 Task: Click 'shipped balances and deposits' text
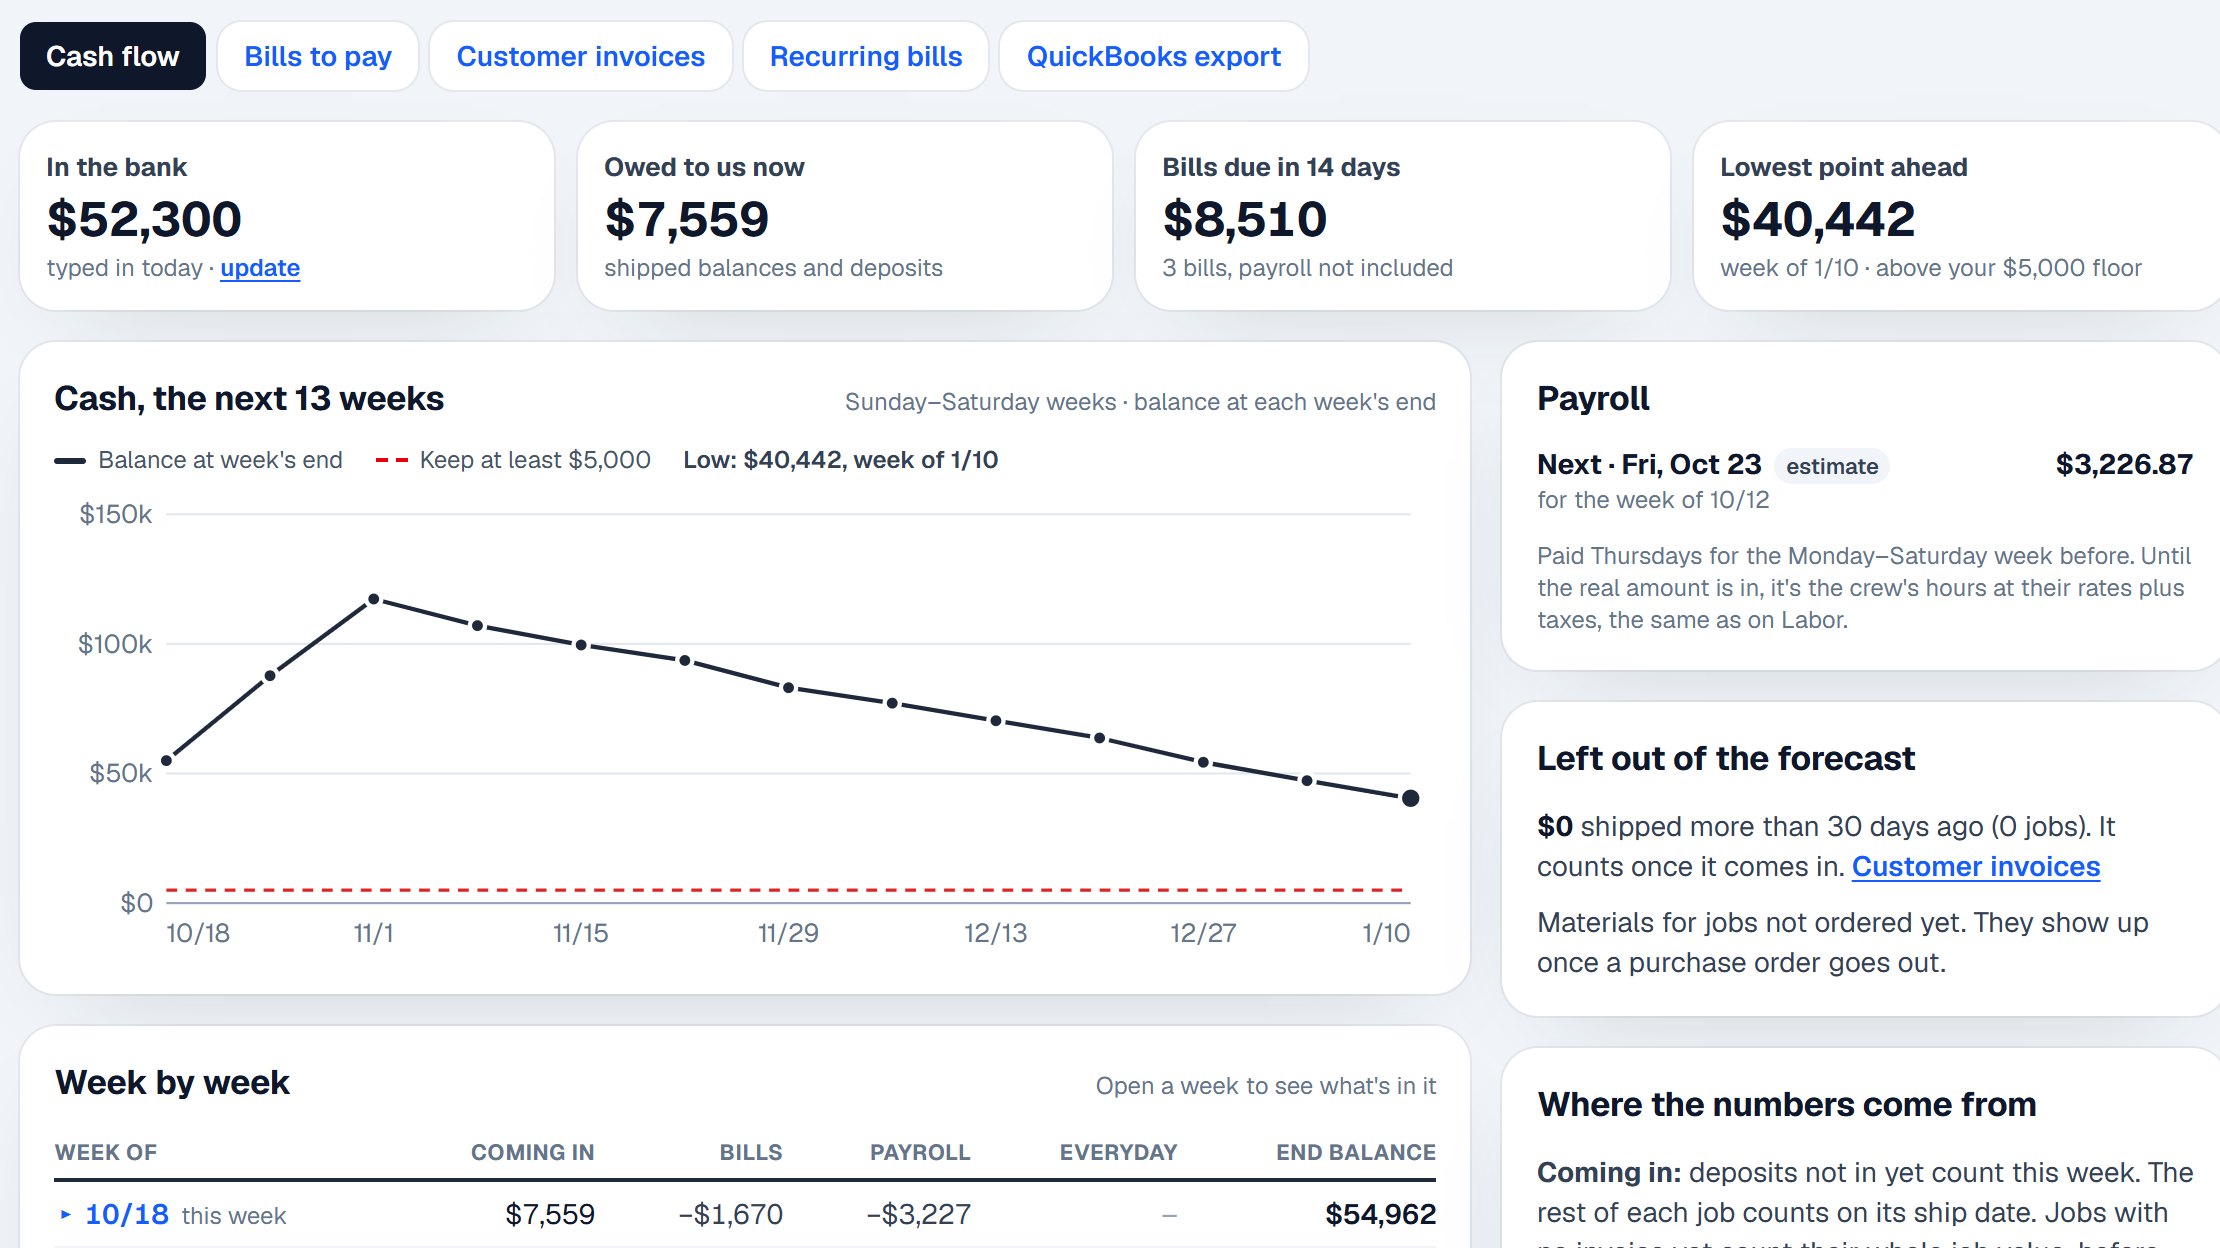click(x=773, y=268)
